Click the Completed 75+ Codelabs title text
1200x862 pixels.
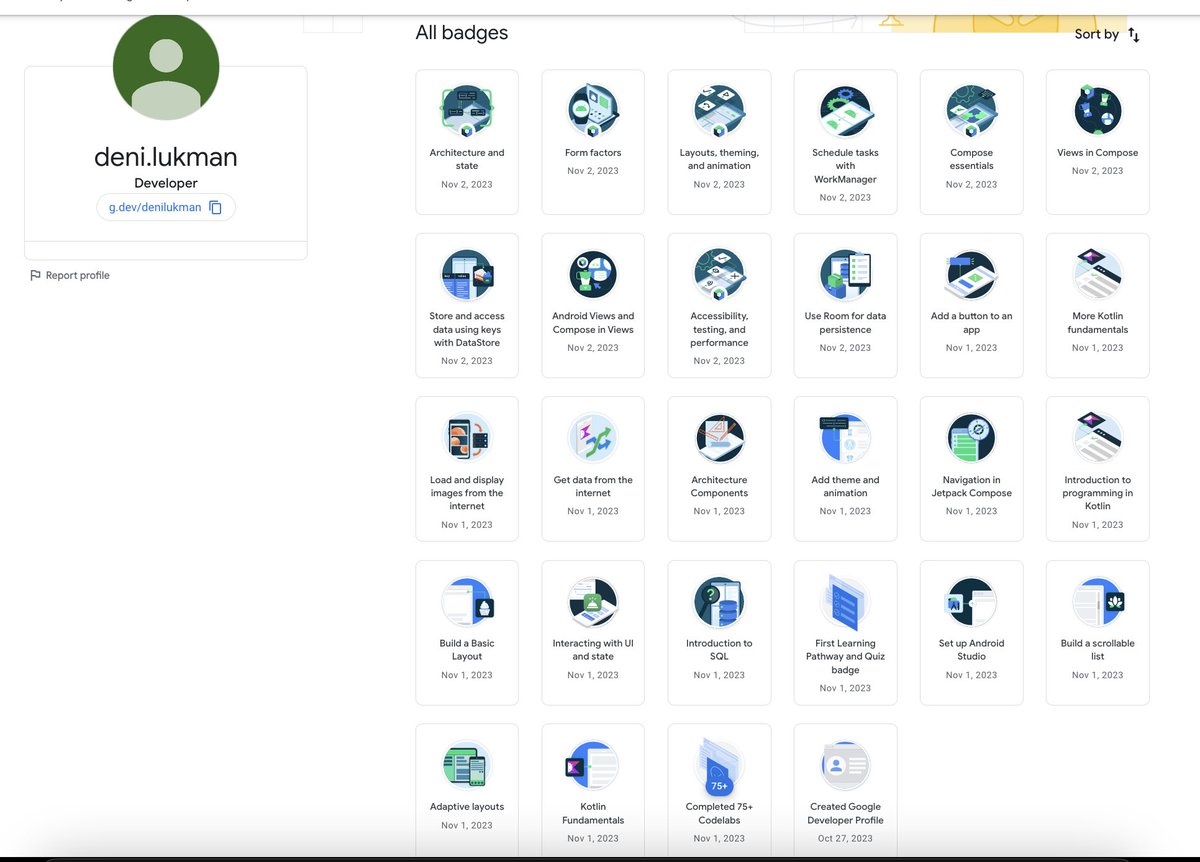(x=719, y=813)
